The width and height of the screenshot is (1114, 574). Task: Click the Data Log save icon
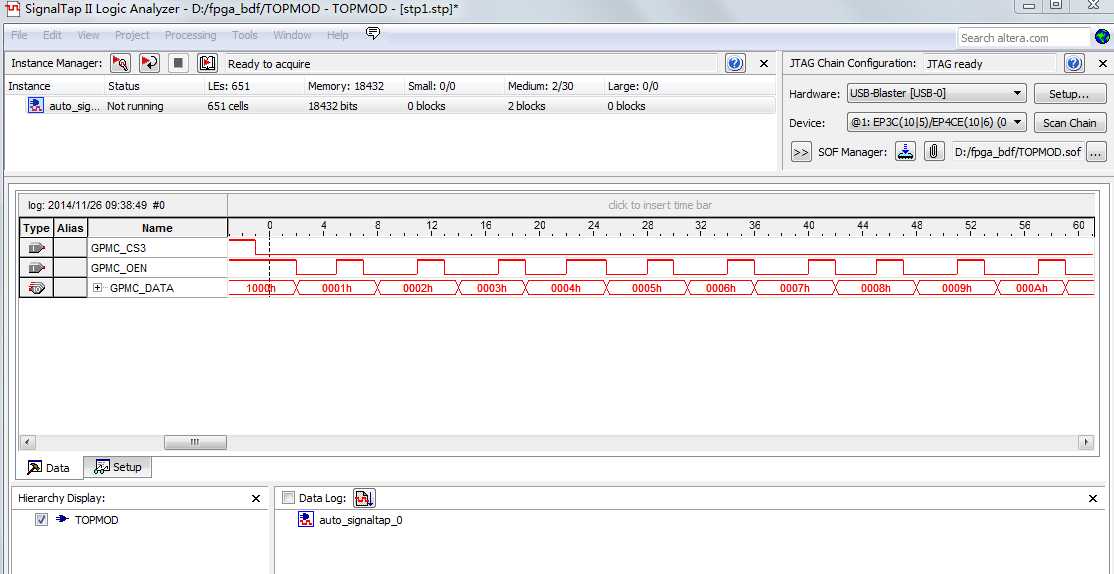[364, 498]
